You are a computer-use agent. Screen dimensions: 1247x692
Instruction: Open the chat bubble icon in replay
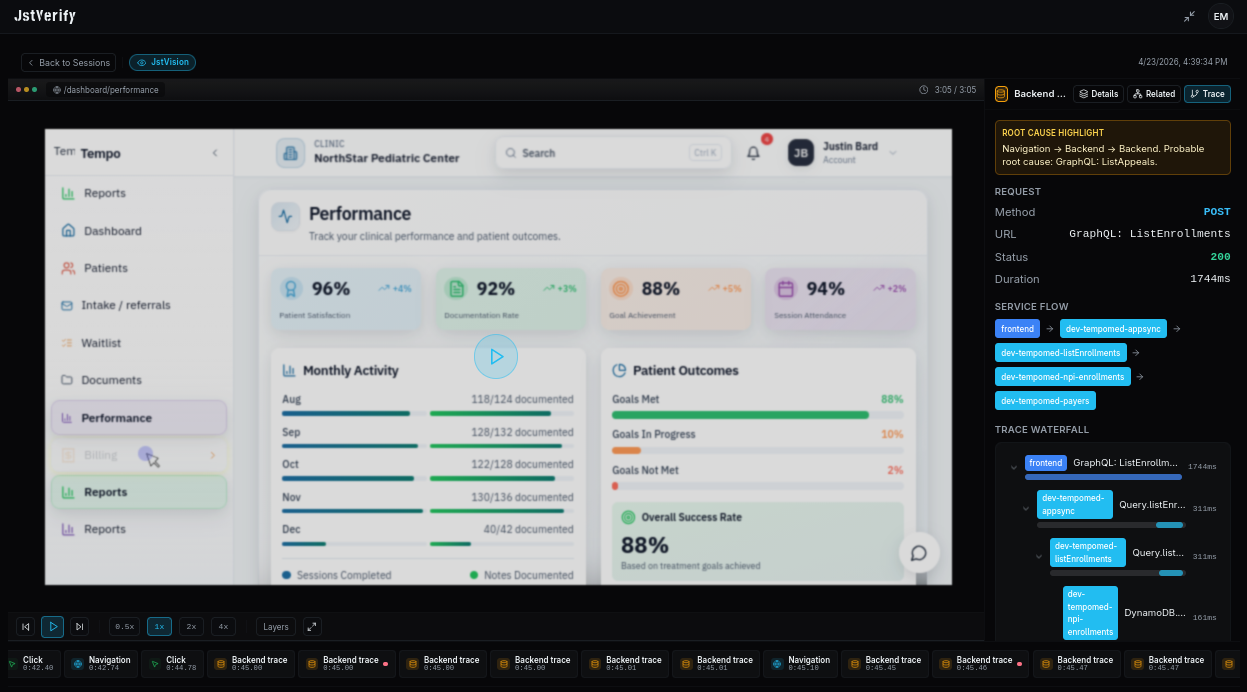click(x=919, y=553)
